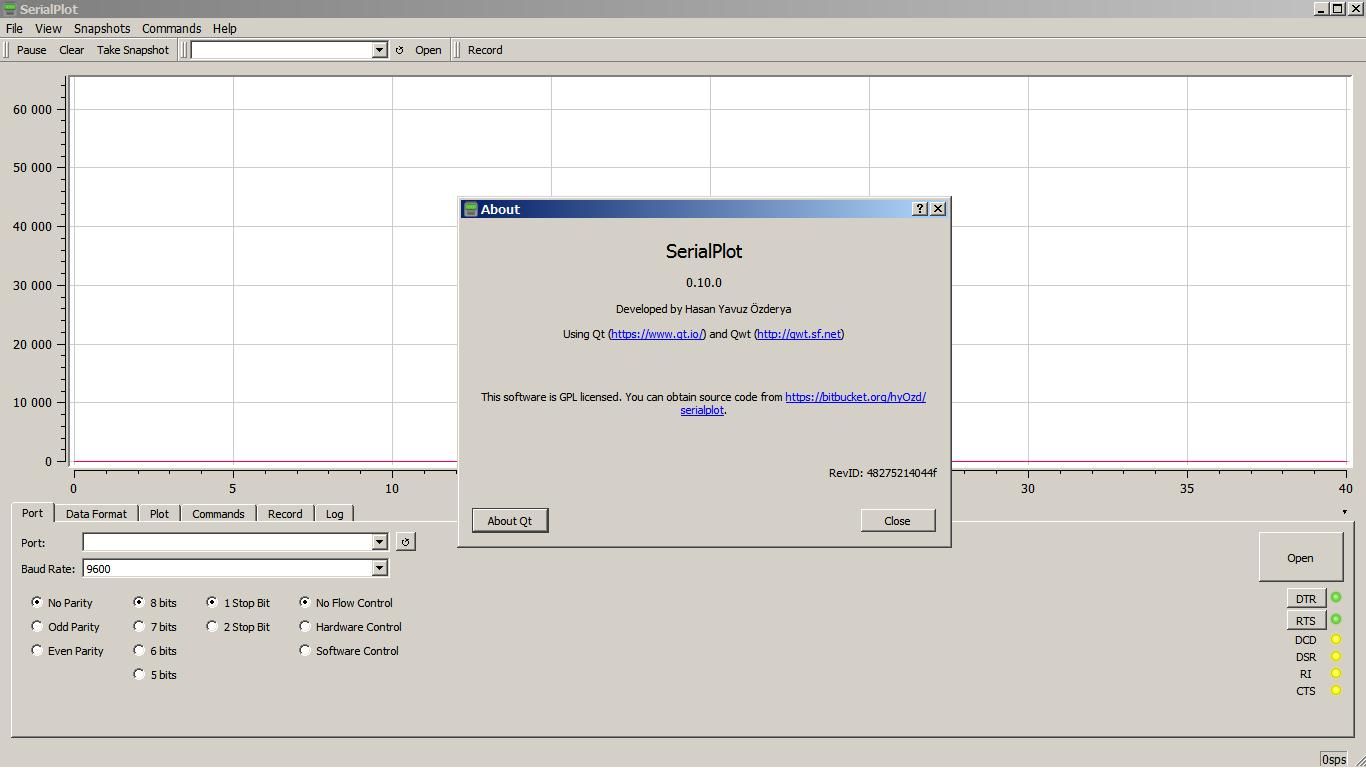This screenshot has height=768, width=1366.
Task: Open the qwt.sf.net link
Action: coord(799,334)
